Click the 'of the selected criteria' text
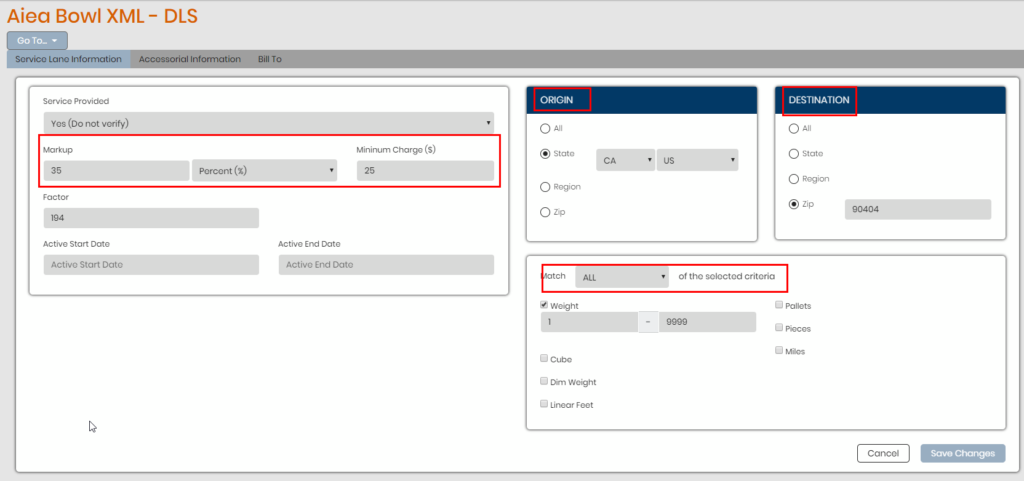Screen dimensions: 1024x481 (726, 277)
